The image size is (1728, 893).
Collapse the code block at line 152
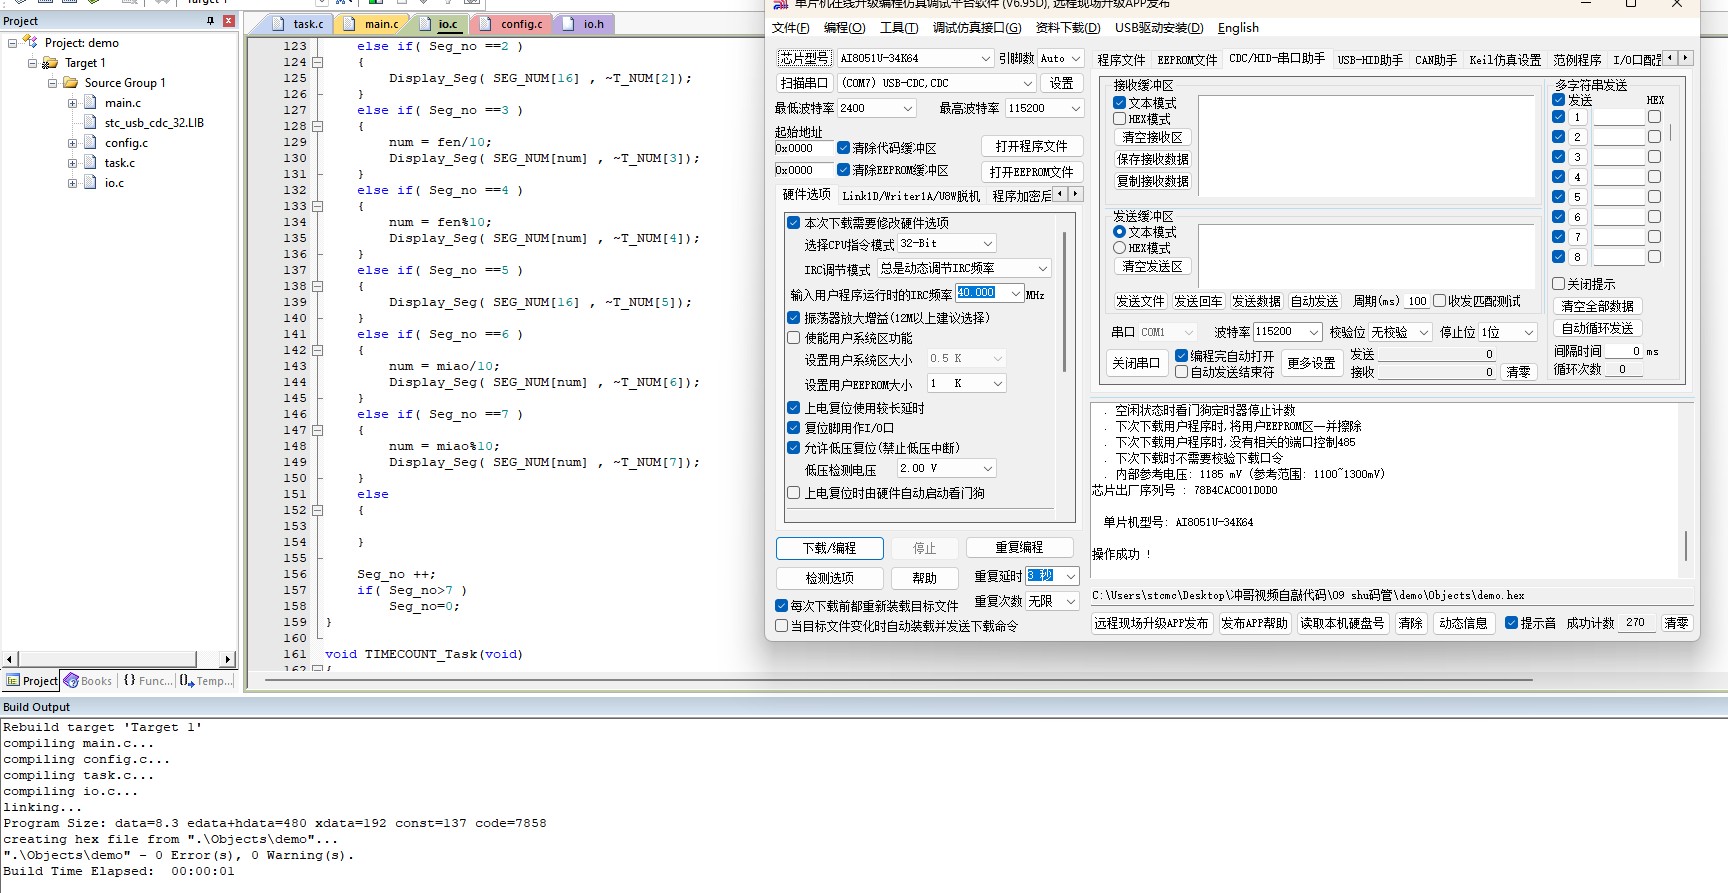click(x=317, y=510)
